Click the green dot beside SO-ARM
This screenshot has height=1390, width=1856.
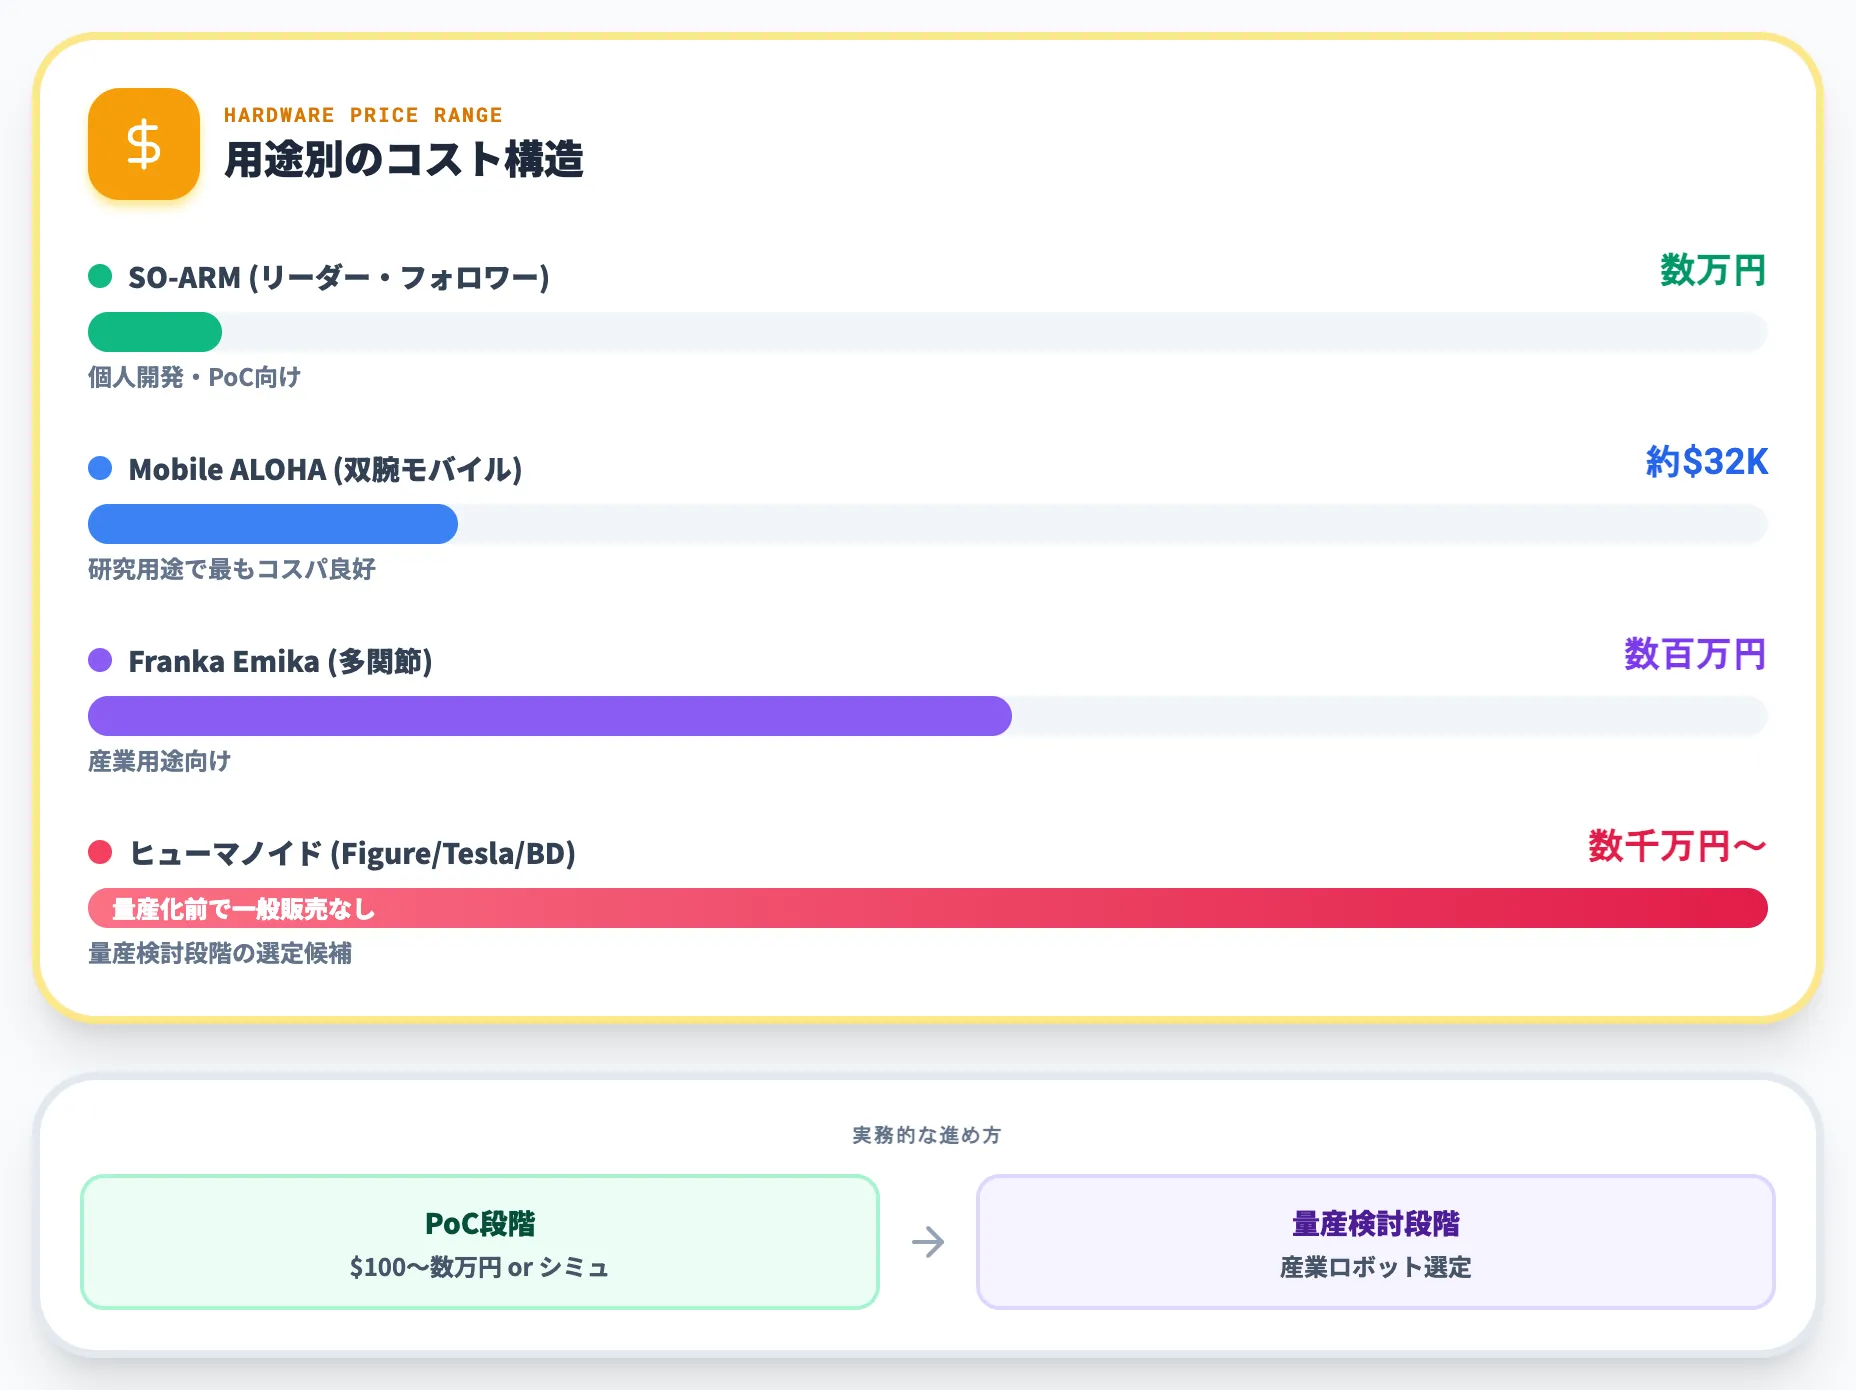100,276
